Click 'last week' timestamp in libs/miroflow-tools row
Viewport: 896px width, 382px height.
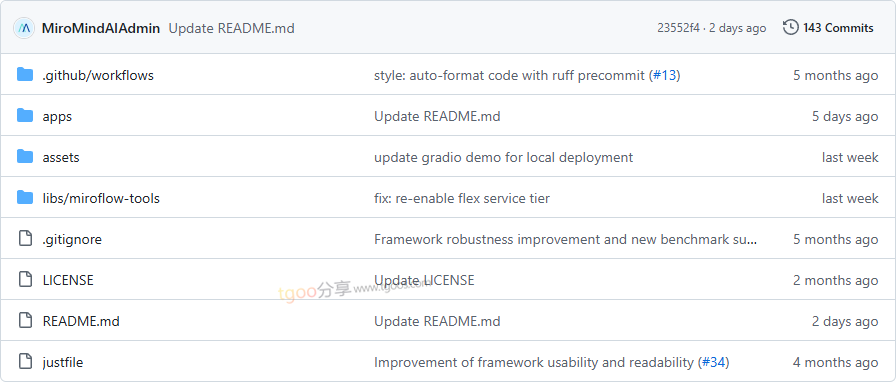(x=850, y=198)
